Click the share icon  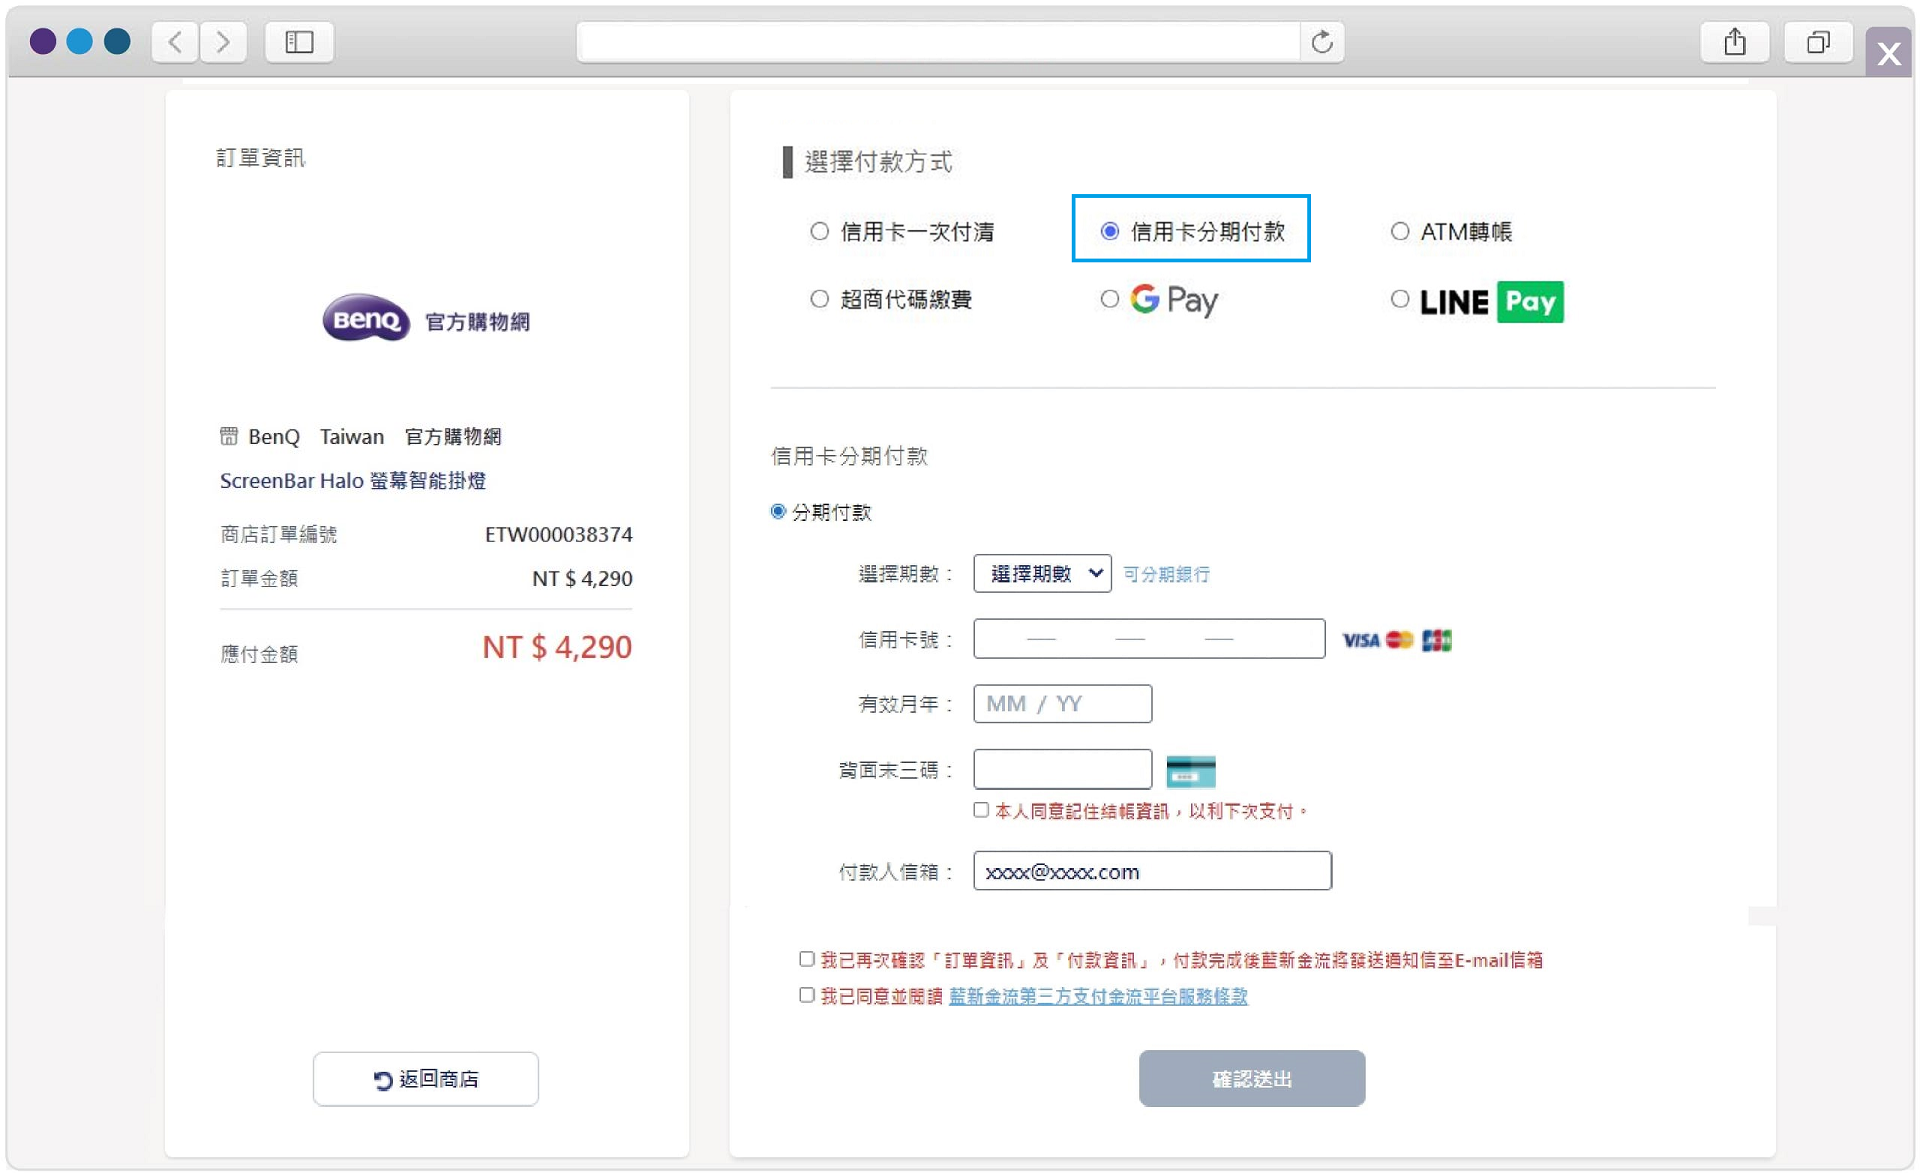click(1735, 41)
